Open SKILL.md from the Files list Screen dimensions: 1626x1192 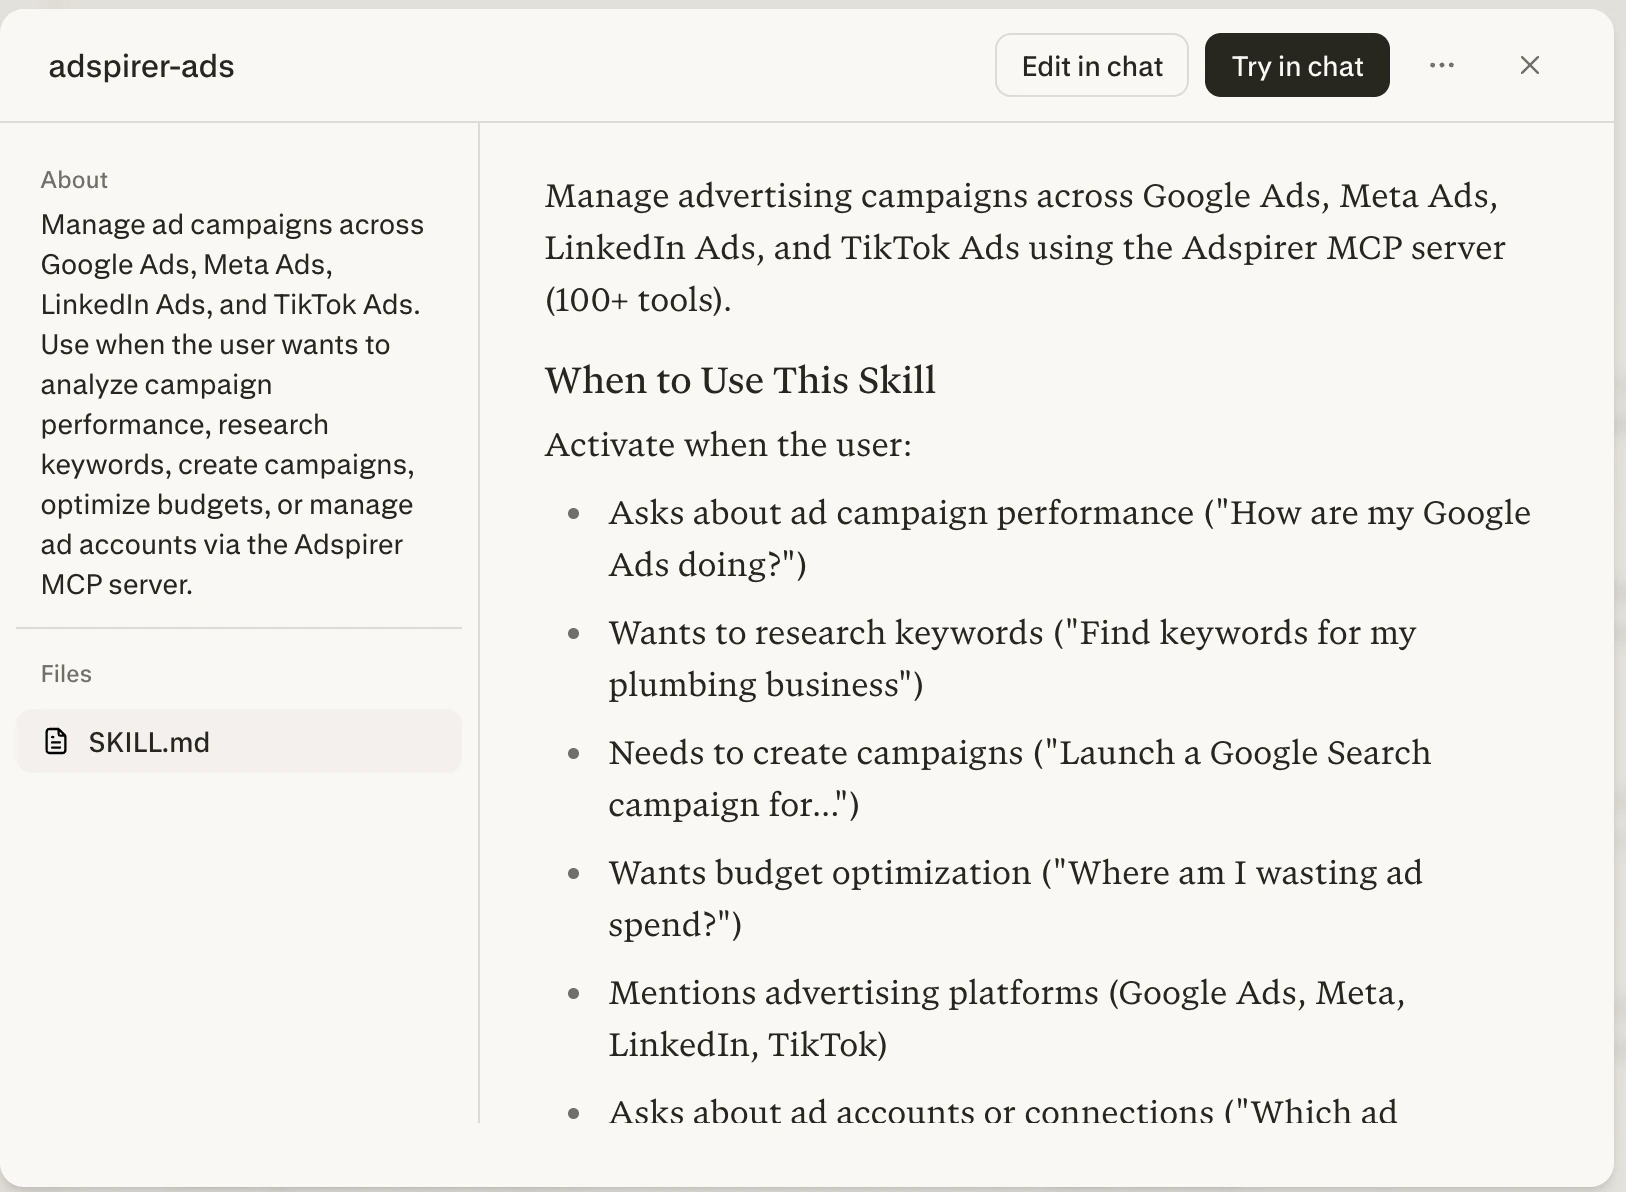click(150, 742)
